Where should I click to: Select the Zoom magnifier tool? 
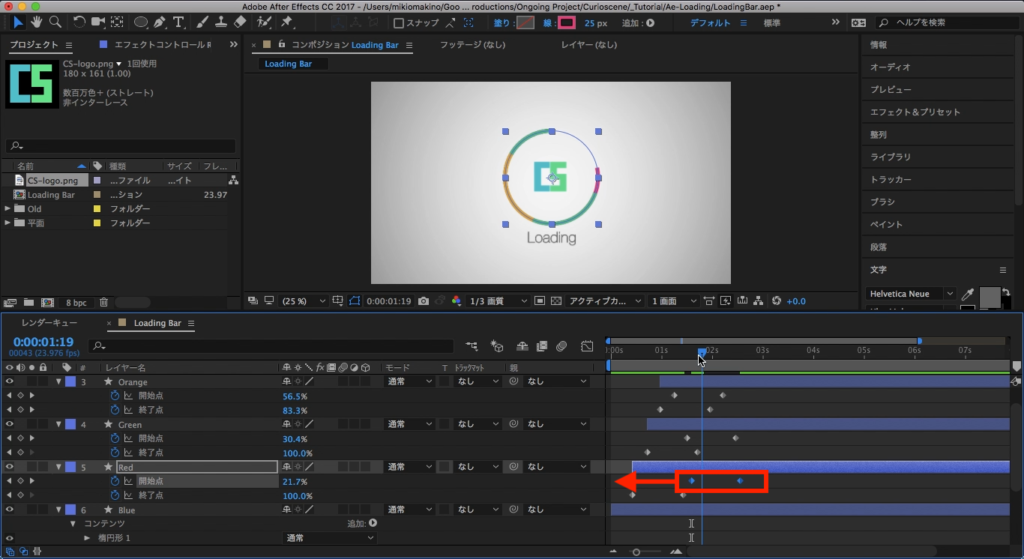(55, 21)
